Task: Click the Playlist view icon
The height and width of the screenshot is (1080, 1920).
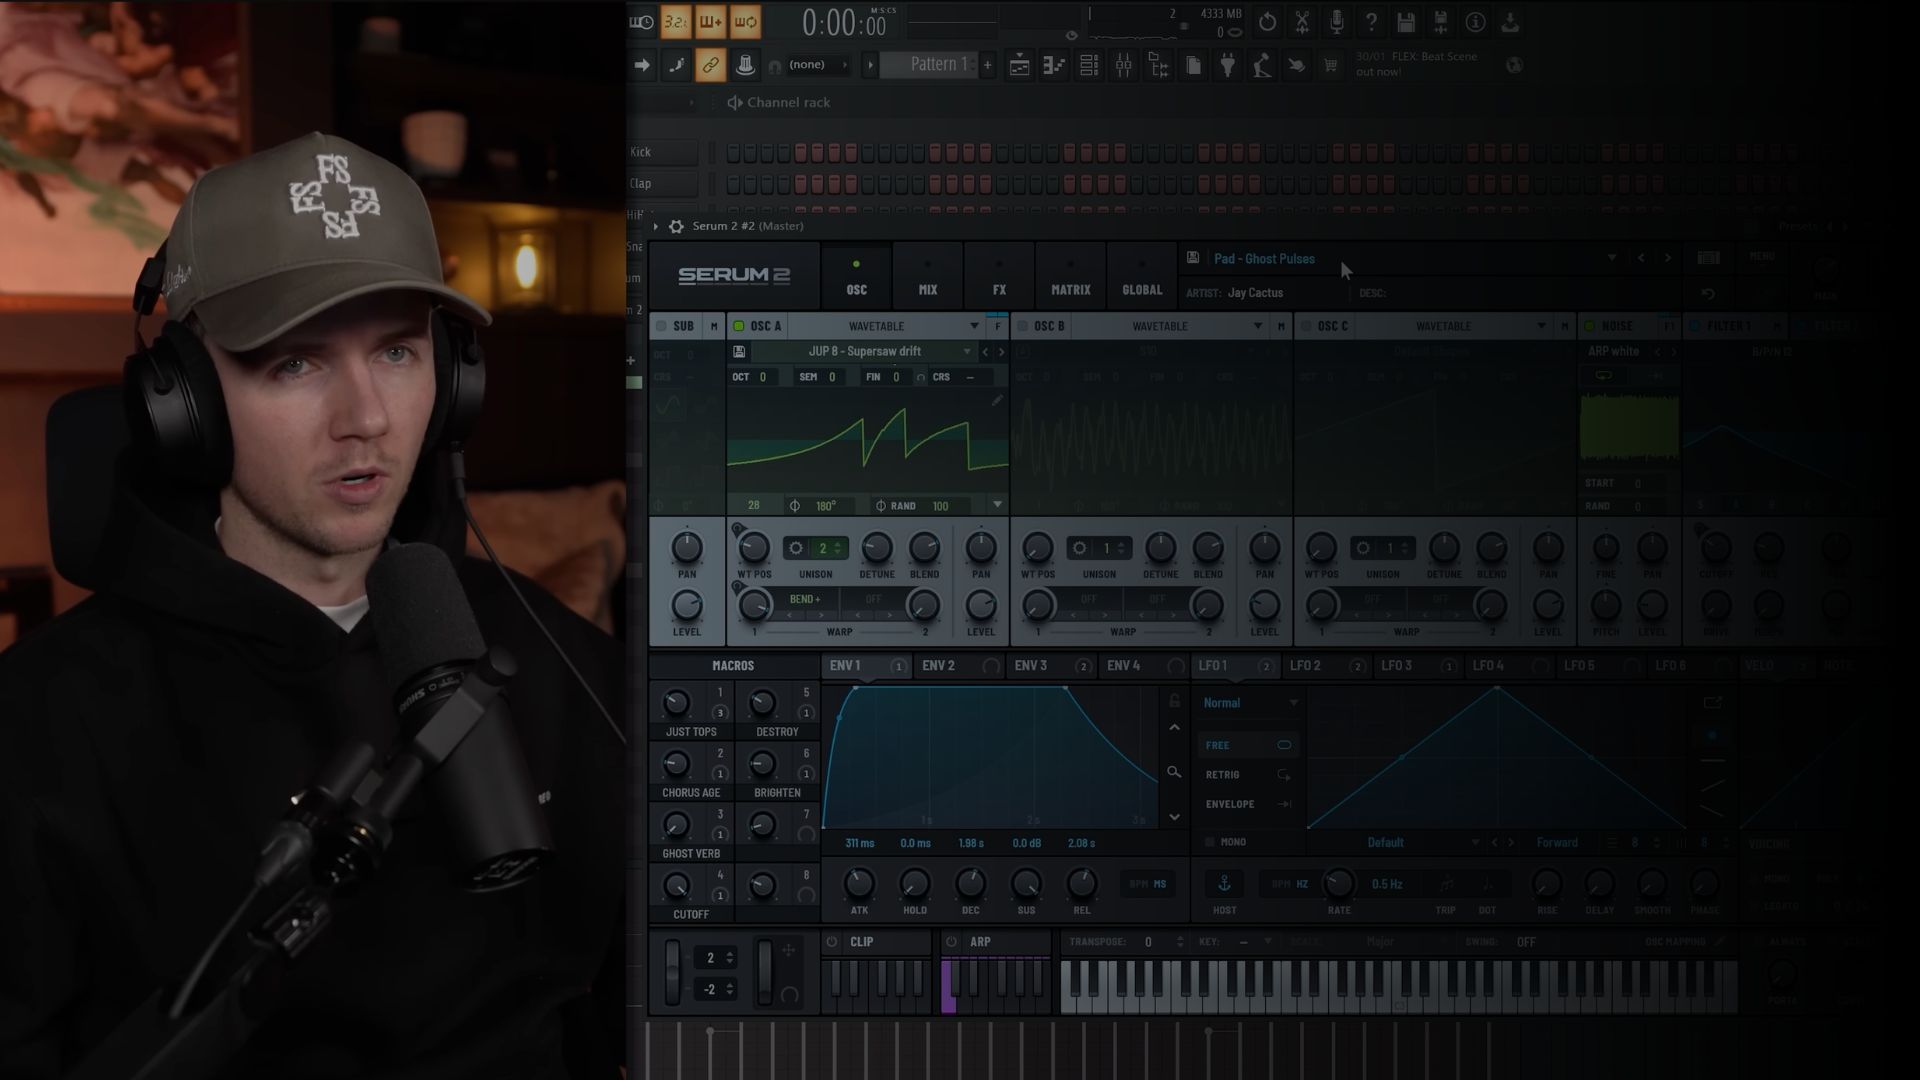Action: (x=1019, y=66)
